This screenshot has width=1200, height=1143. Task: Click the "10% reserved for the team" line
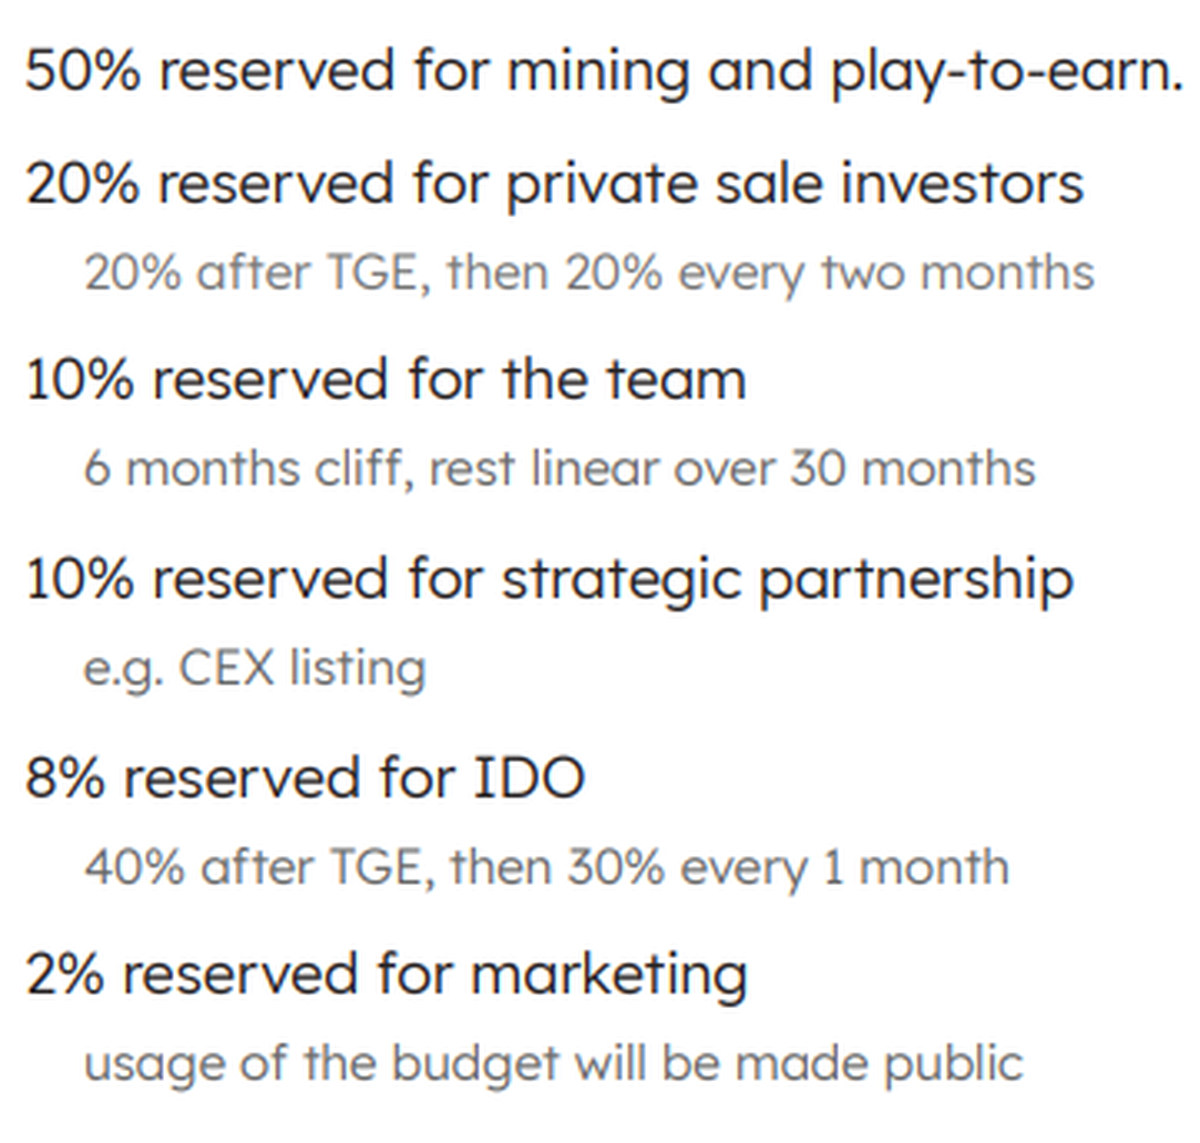click(385, 381)
